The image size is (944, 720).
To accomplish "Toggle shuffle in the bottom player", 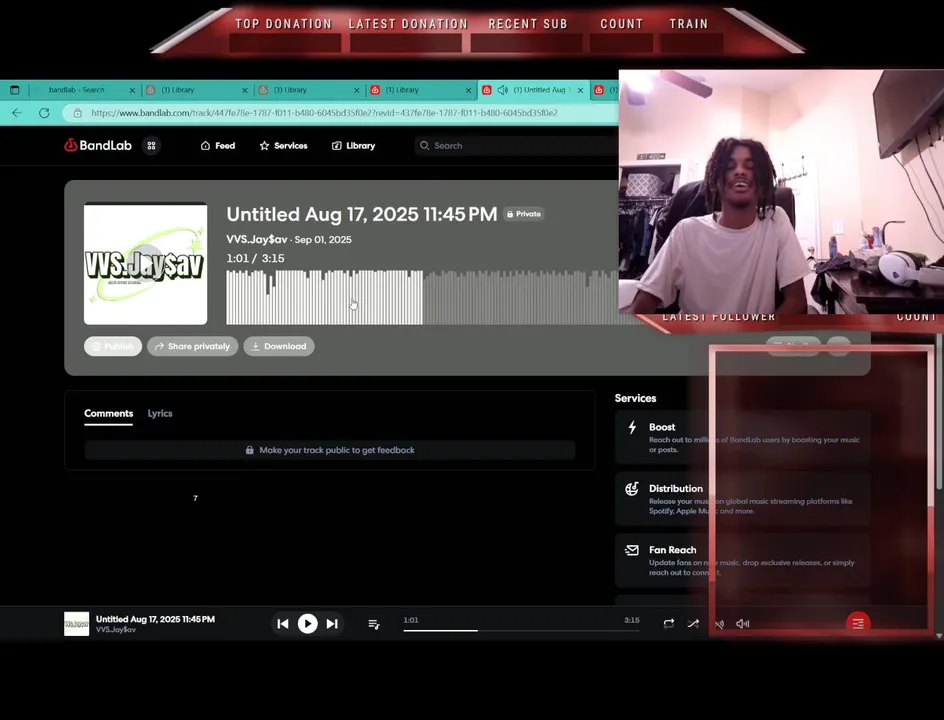I will pos(694,624).
